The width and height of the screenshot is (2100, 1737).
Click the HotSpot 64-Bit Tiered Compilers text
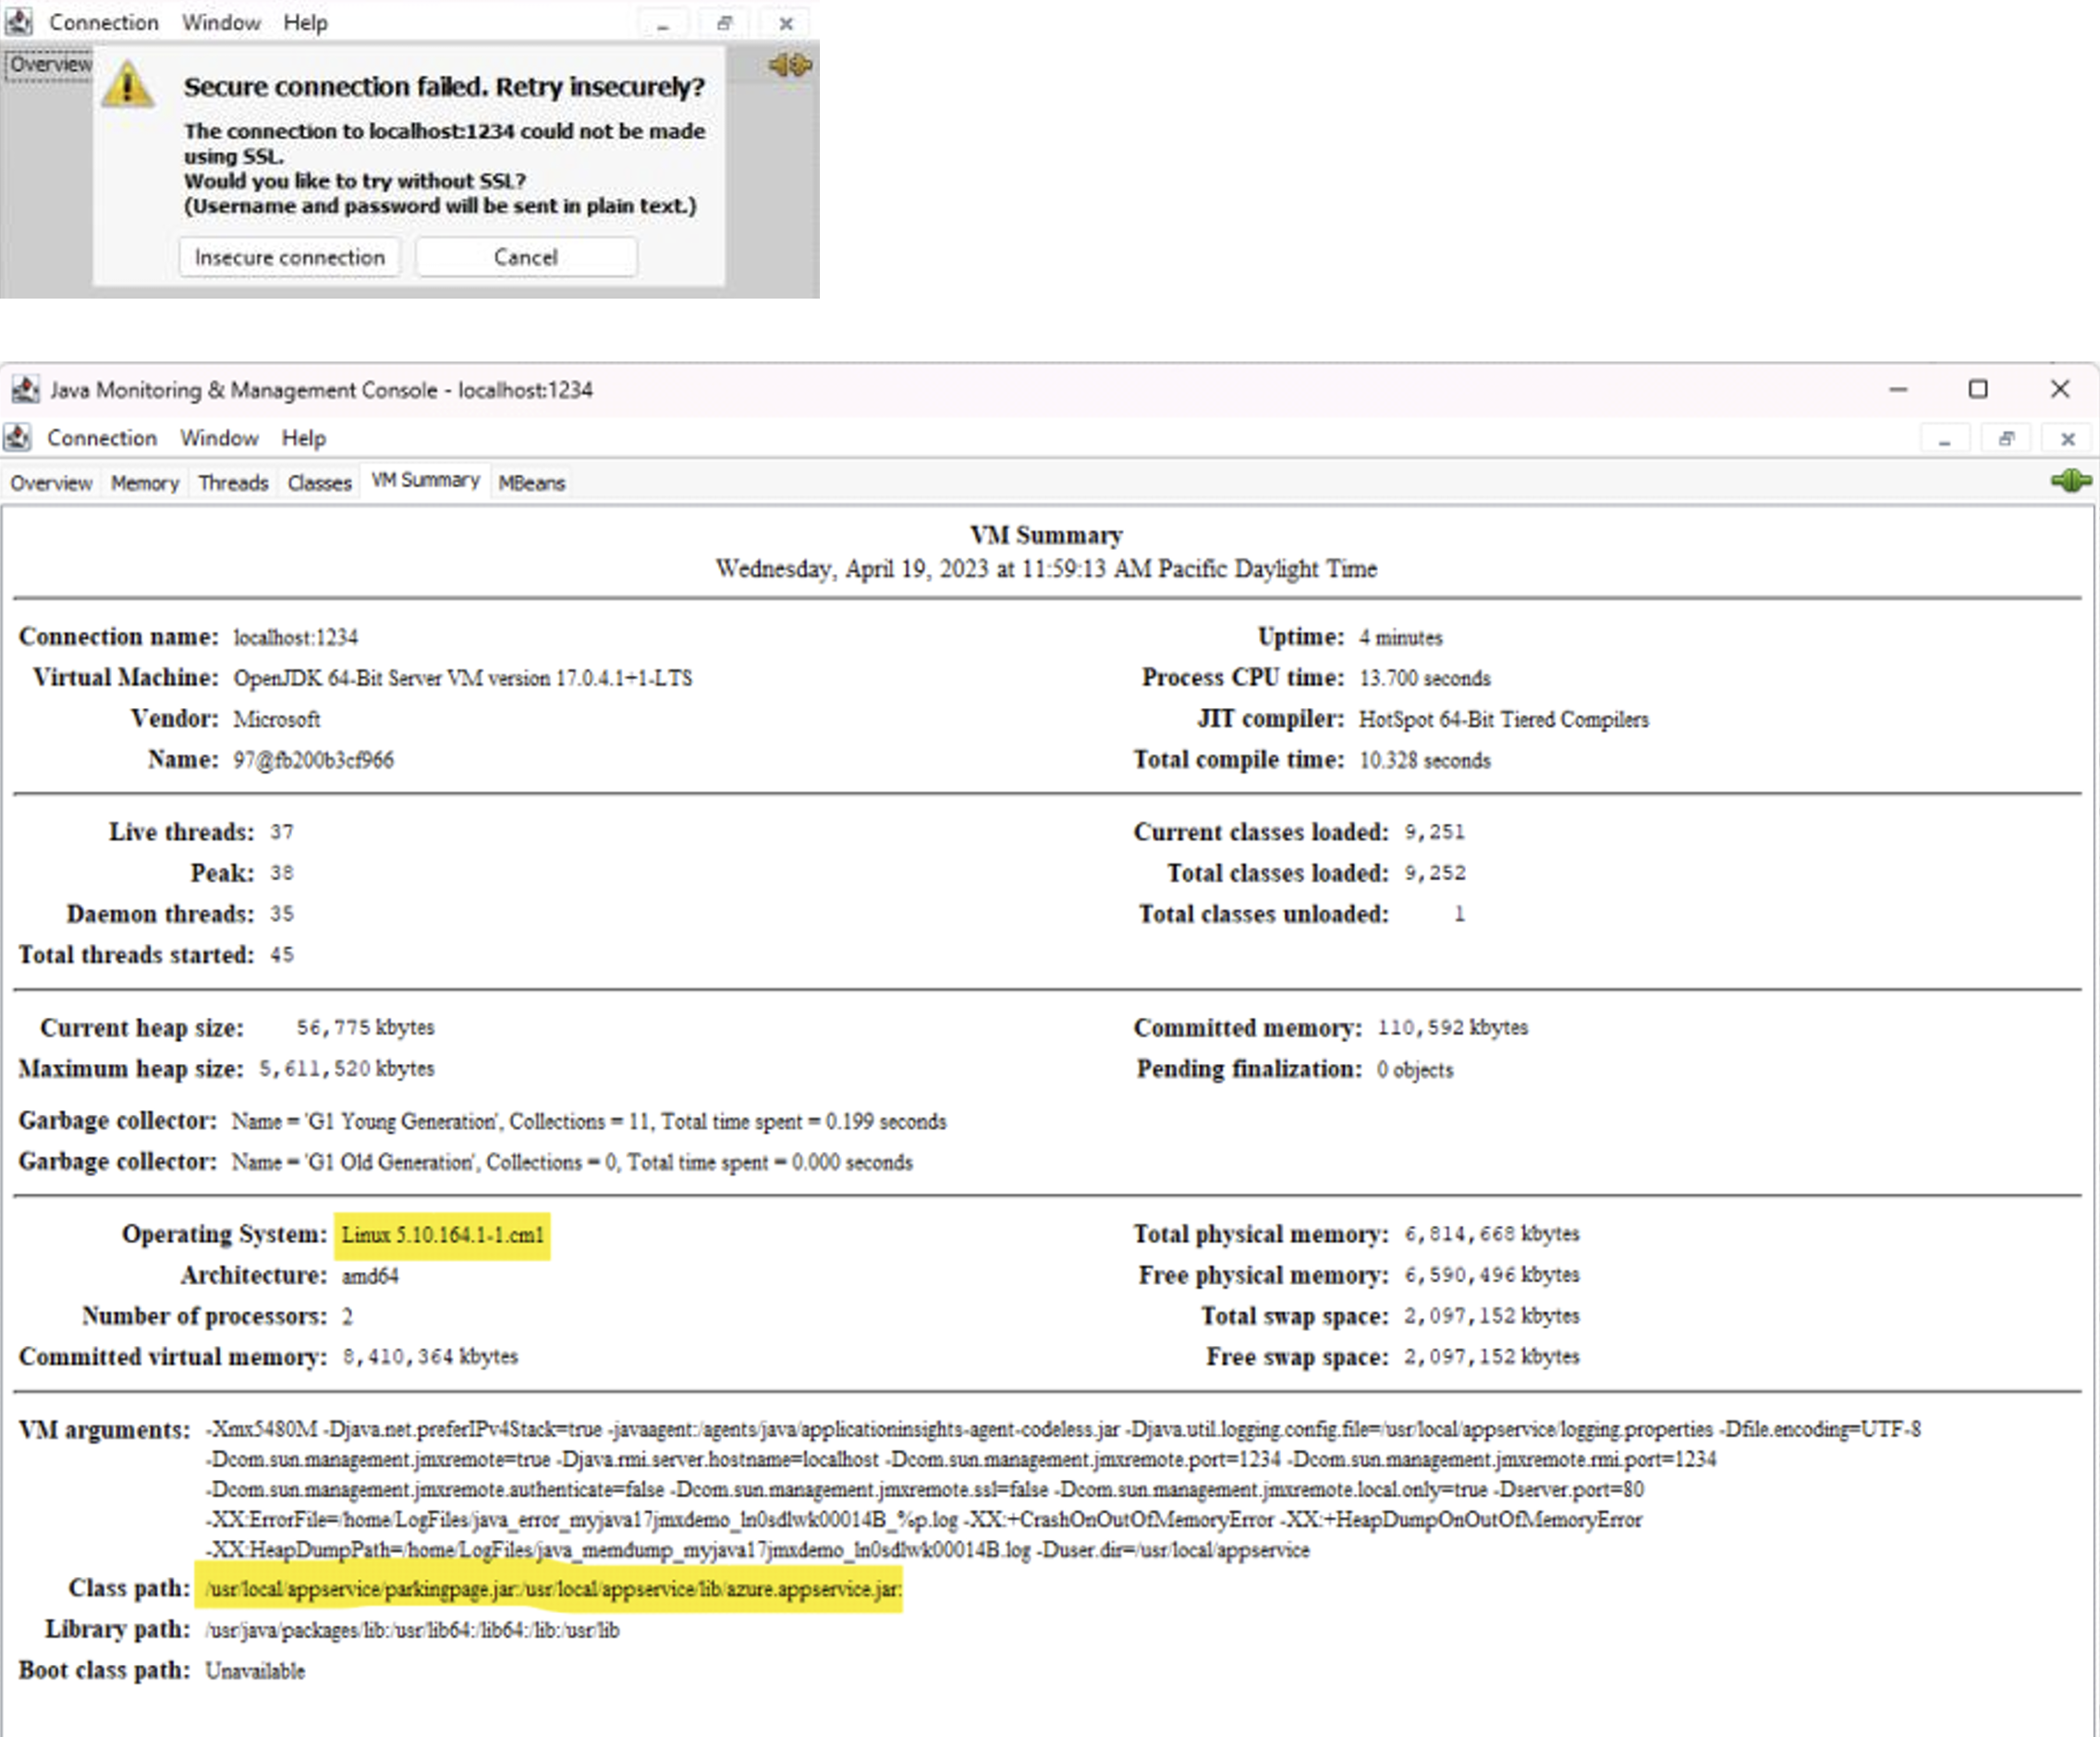[x=1503, y=719]
